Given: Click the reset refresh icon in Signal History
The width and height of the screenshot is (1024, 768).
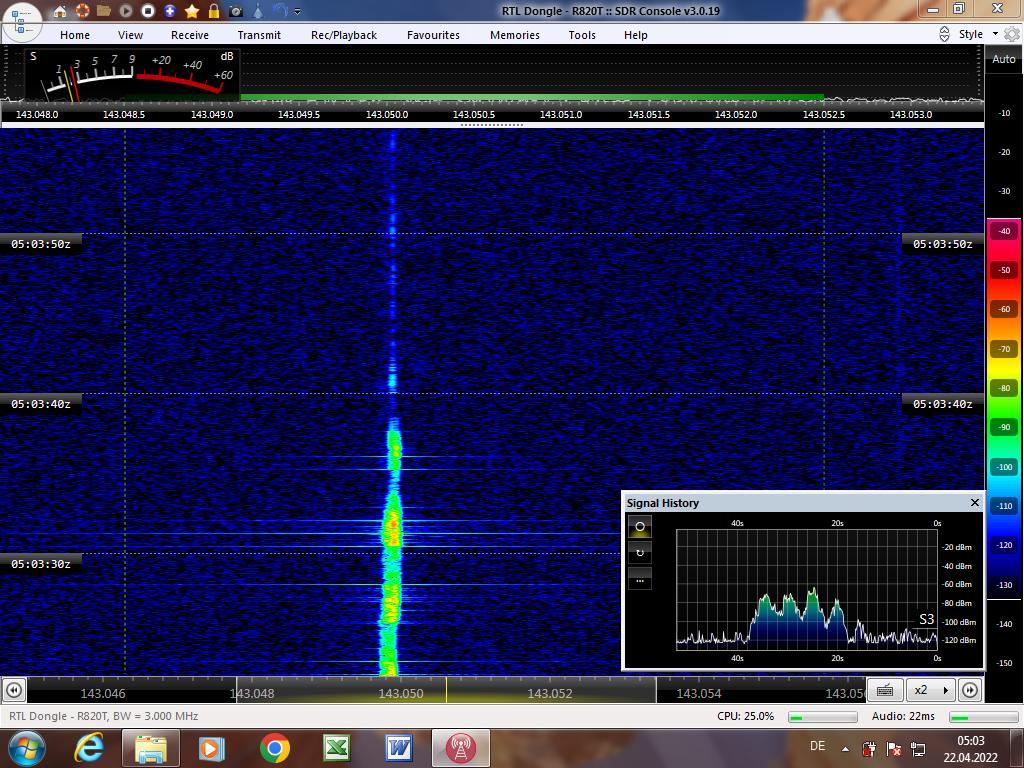Looking at the screenshot, I should [x=639, y=552].
